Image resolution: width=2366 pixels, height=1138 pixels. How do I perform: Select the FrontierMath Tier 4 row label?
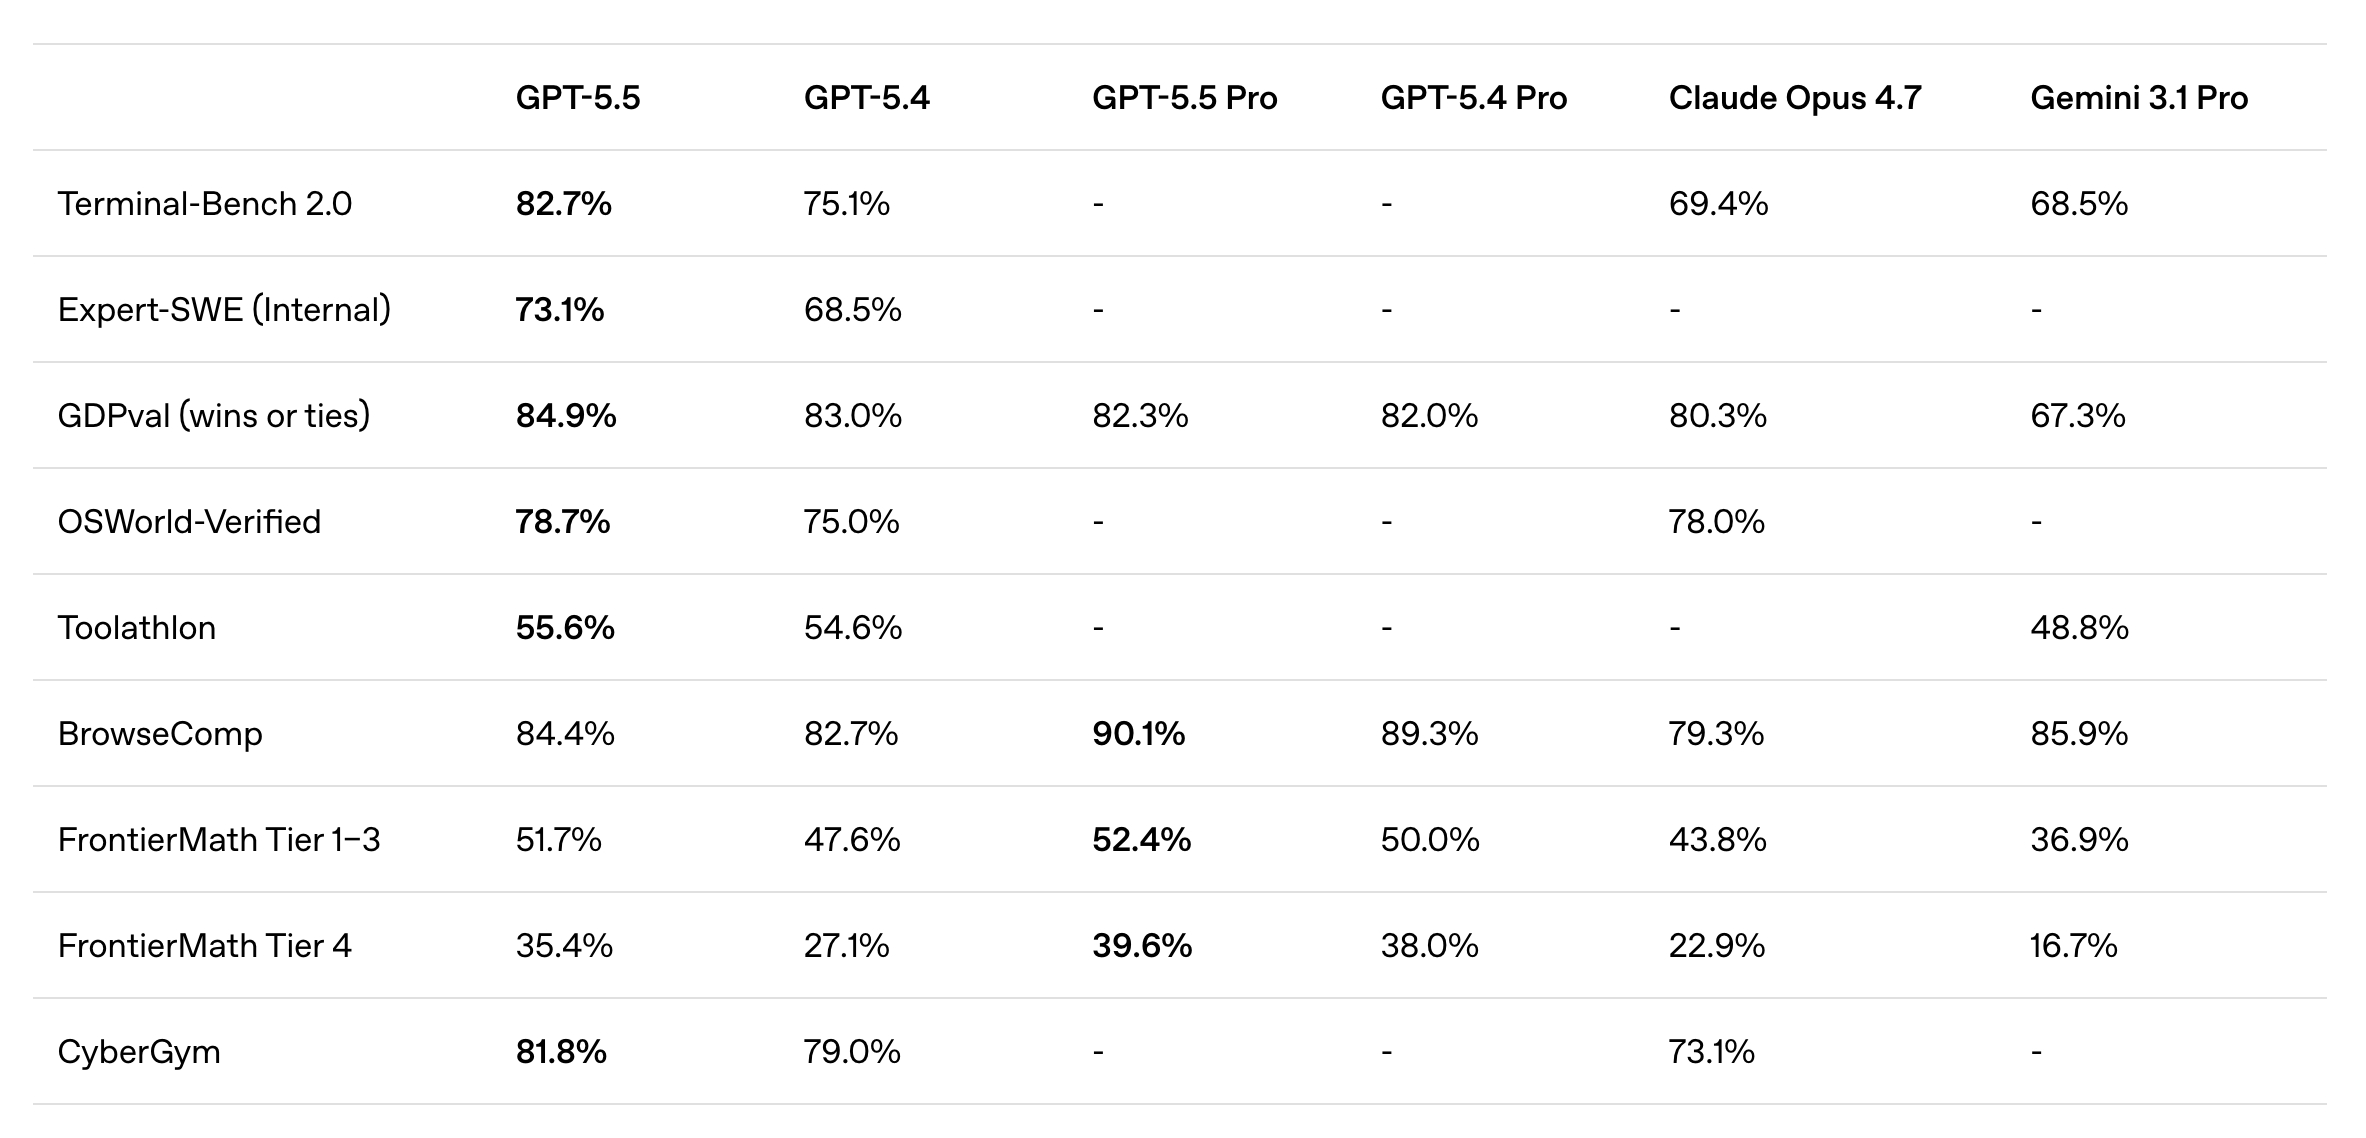pos(205,946)
